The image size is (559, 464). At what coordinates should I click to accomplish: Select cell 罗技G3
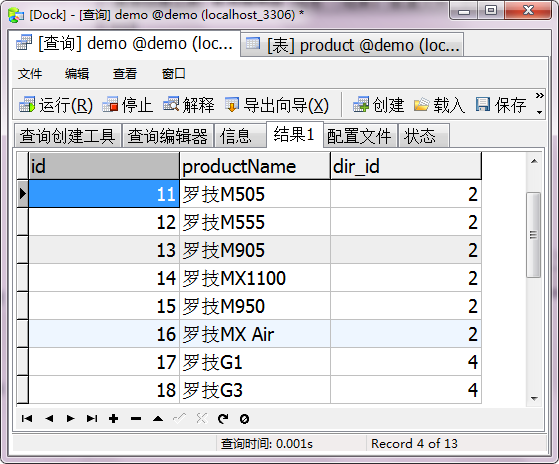255,390
